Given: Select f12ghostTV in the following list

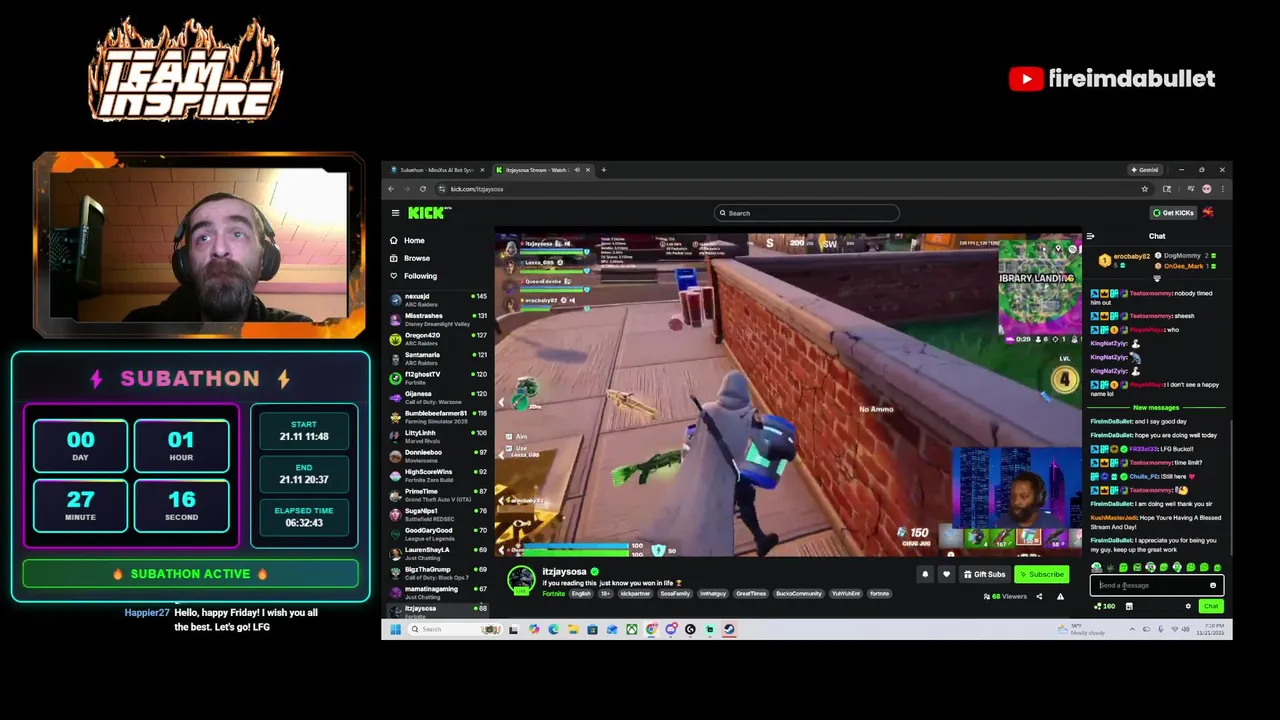Looking at the screenshot, I should (439, 376).
